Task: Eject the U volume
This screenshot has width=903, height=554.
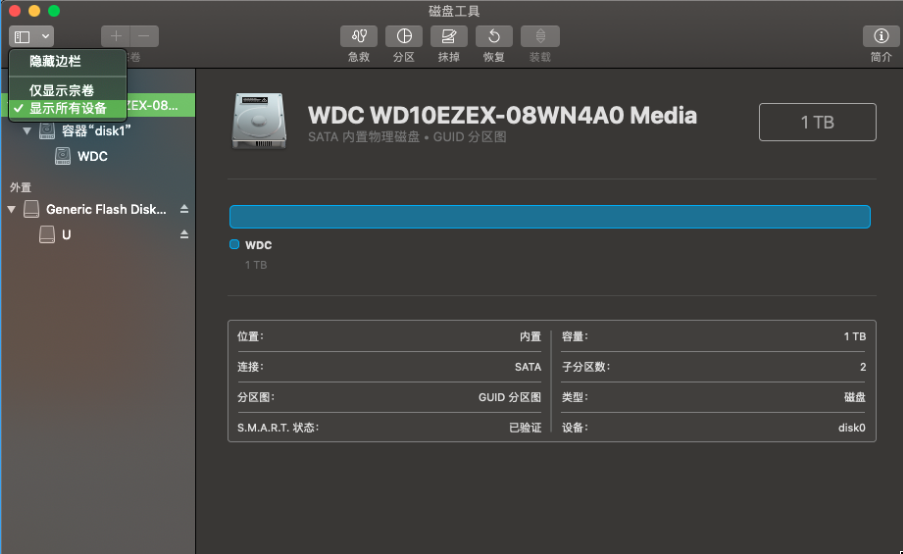Action: click(x=184, y=234)
